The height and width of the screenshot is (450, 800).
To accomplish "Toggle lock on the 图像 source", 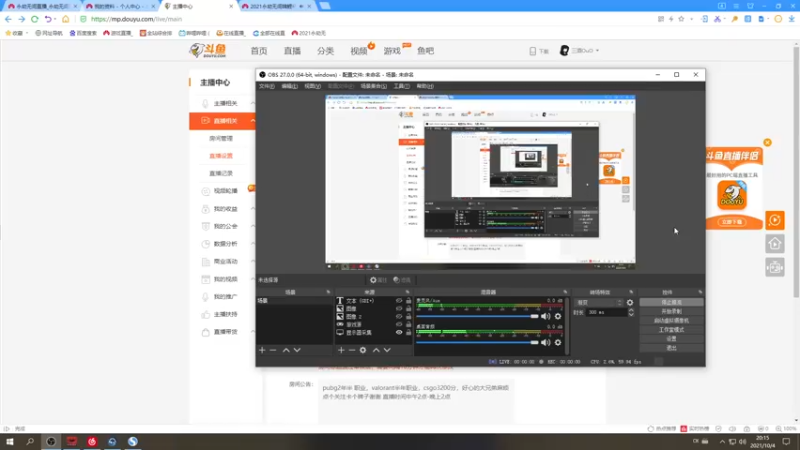I will pos(408,309).
